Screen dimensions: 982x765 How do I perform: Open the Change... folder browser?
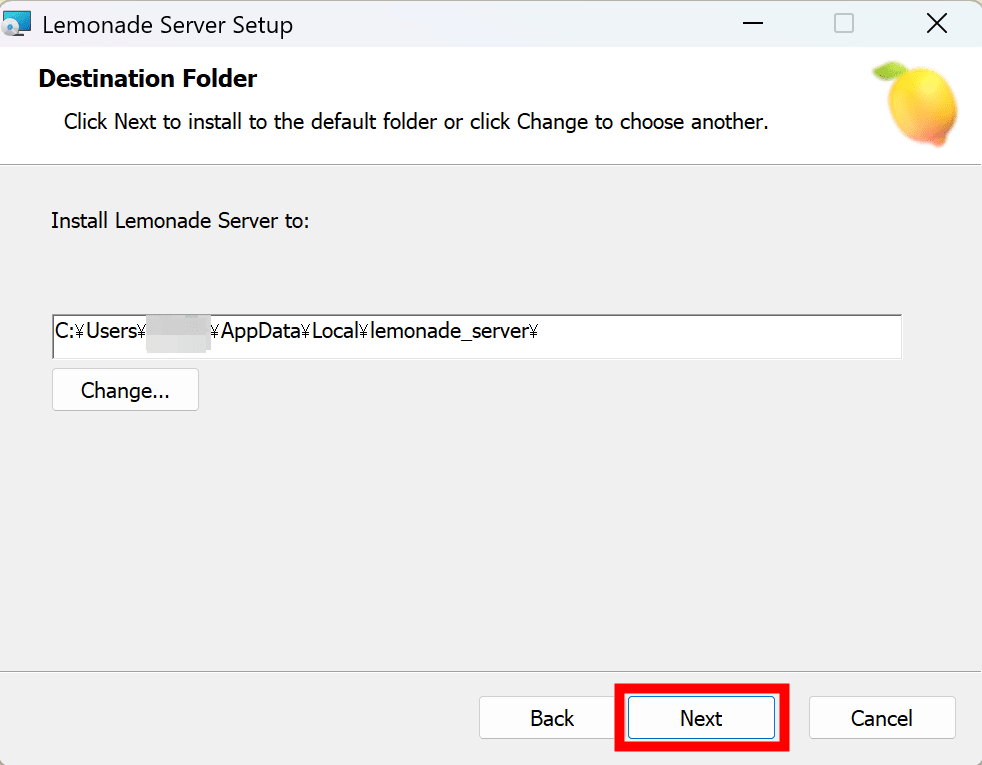pos(125,390)
